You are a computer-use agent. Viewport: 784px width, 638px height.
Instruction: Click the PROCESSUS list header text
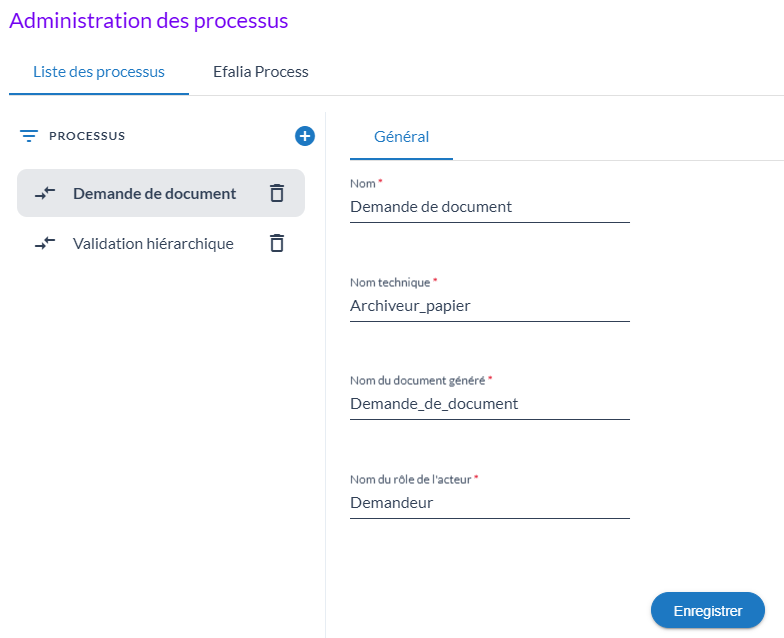coord(87,136)
